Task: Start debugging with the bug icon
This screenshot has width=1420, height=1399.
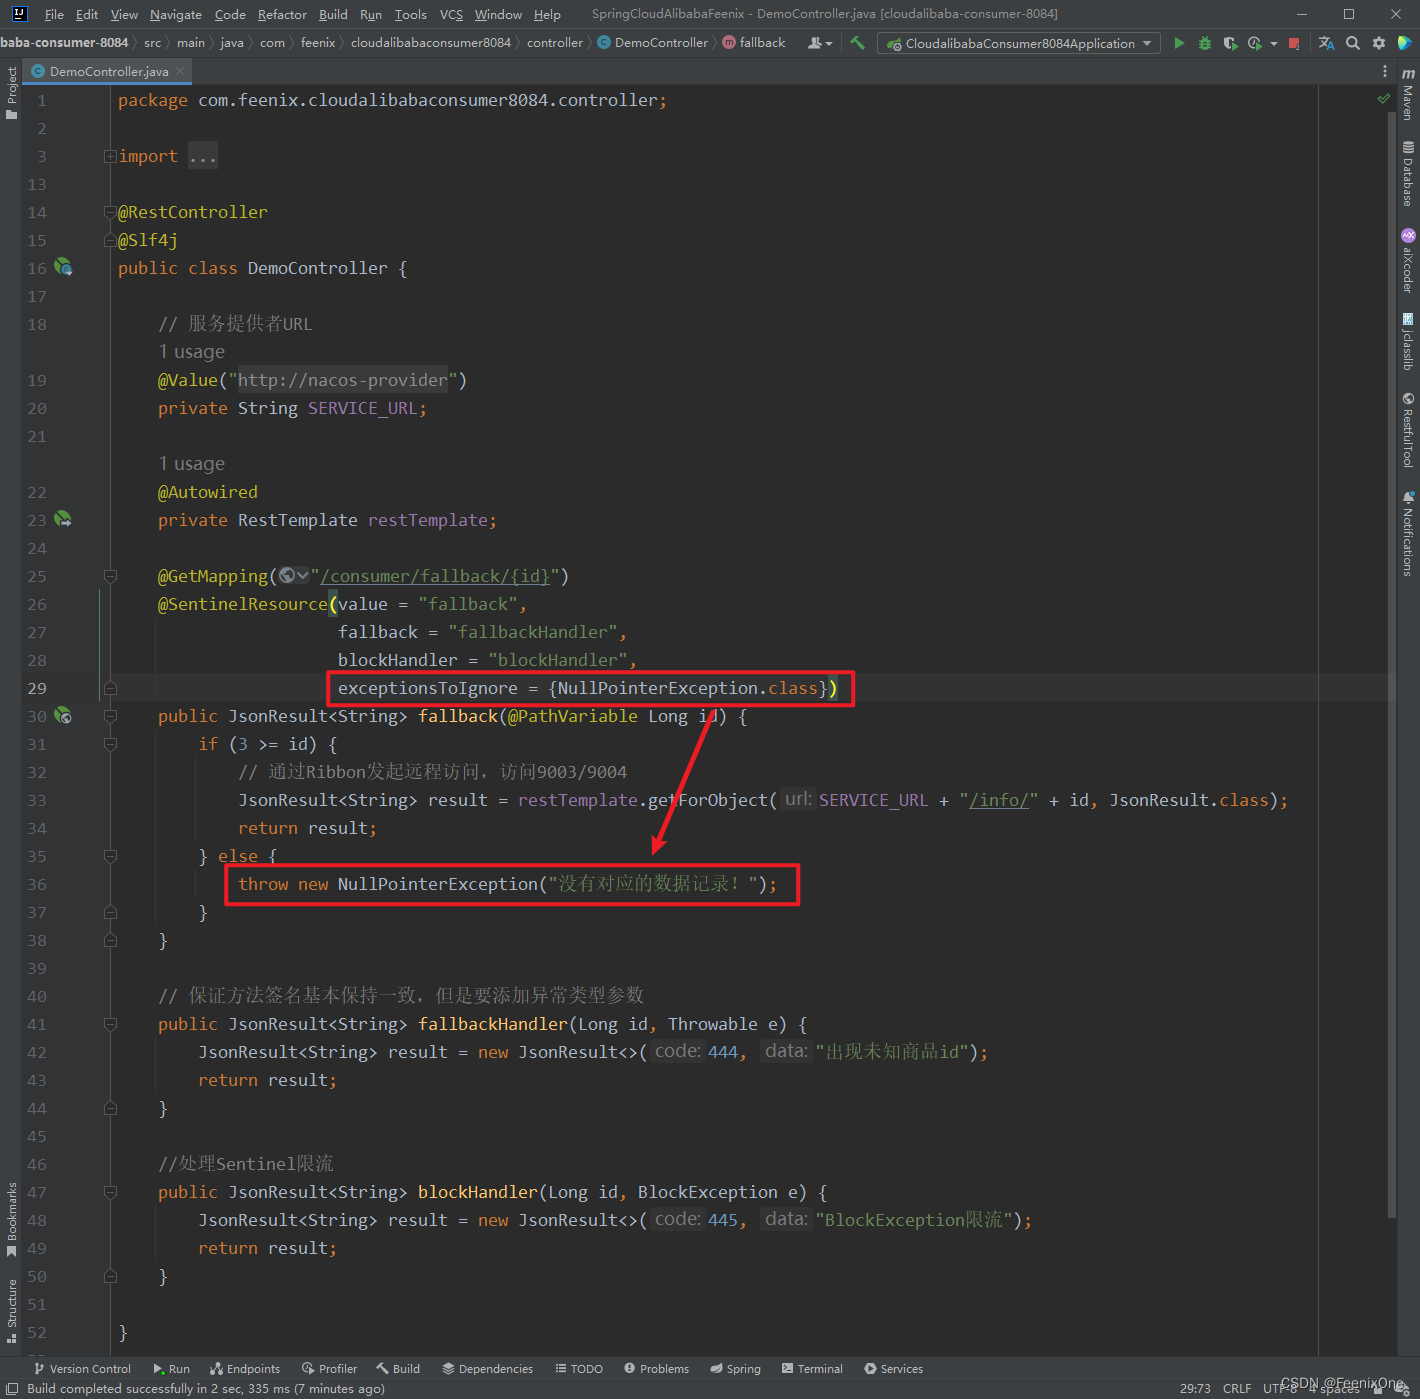Action: click(x=1205, y=43)
